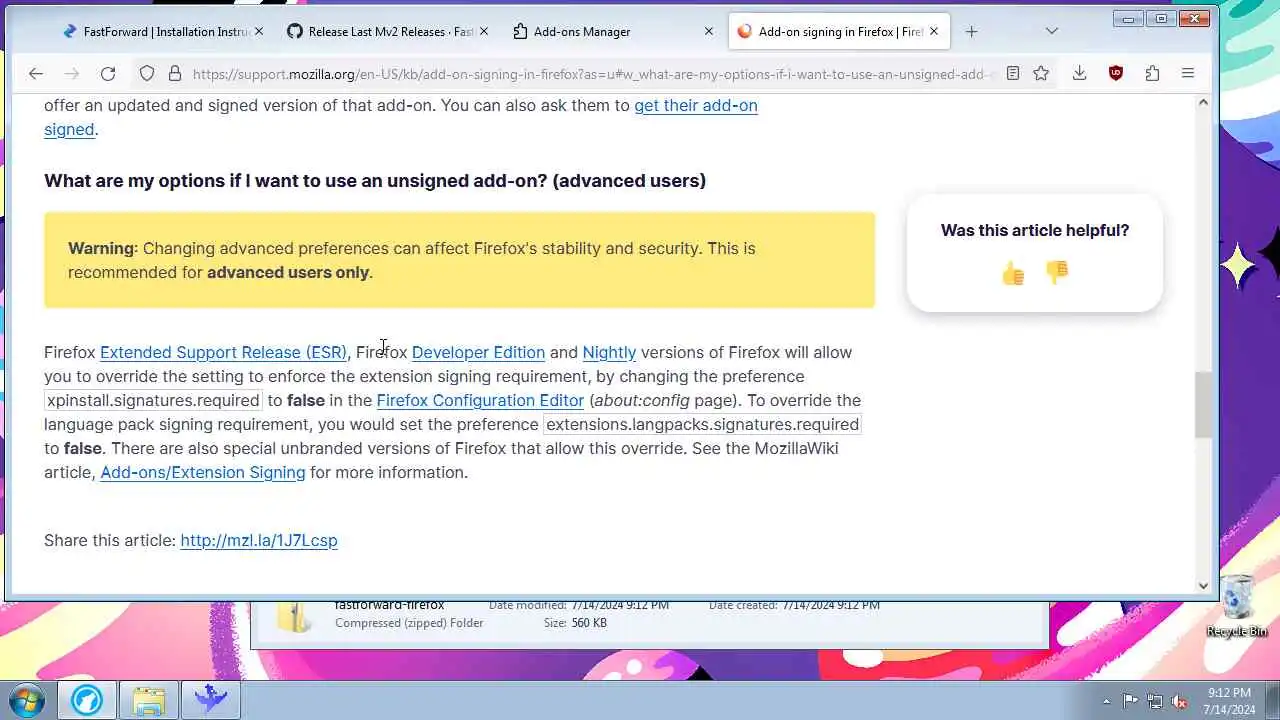The image size is (1280, 720).
Task: Click the address bar URL
Action: pyautogui.click(x=592, y=73)
